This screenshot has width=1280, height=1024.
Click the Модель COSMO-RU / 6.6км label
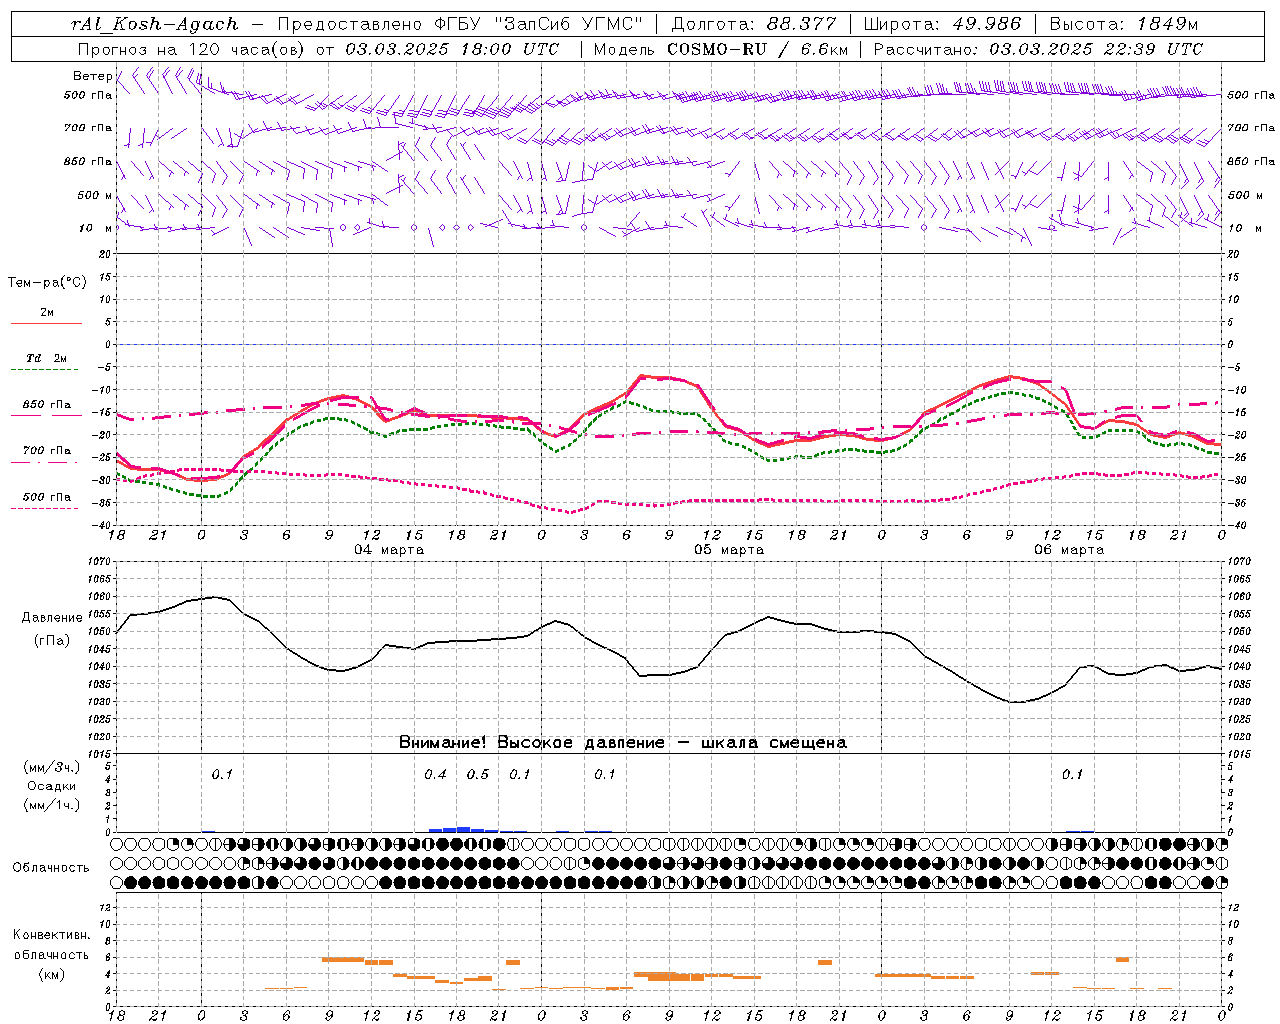(x=721, y=49)
